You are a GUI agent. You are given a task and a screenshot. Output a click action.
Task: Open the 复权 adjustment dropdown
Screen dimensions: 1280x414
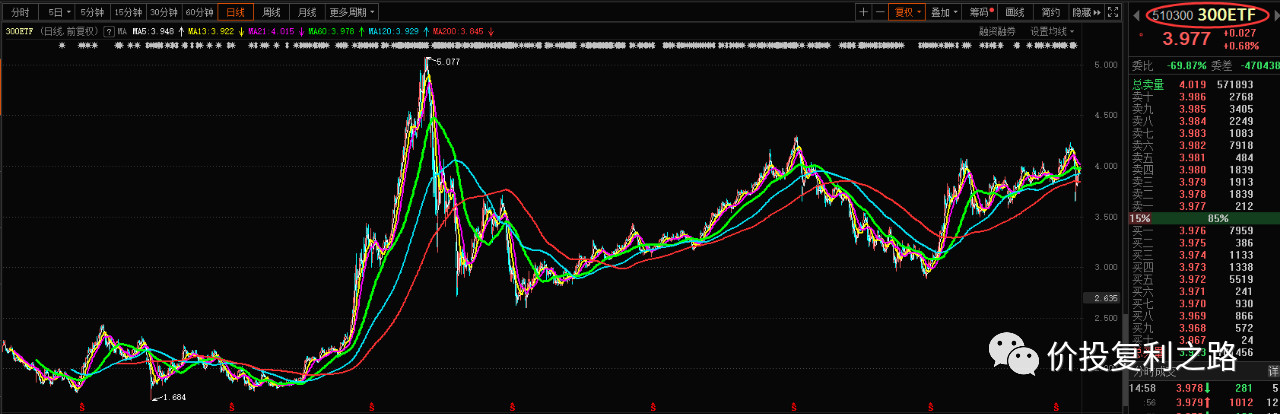click(x=908, y=12)
